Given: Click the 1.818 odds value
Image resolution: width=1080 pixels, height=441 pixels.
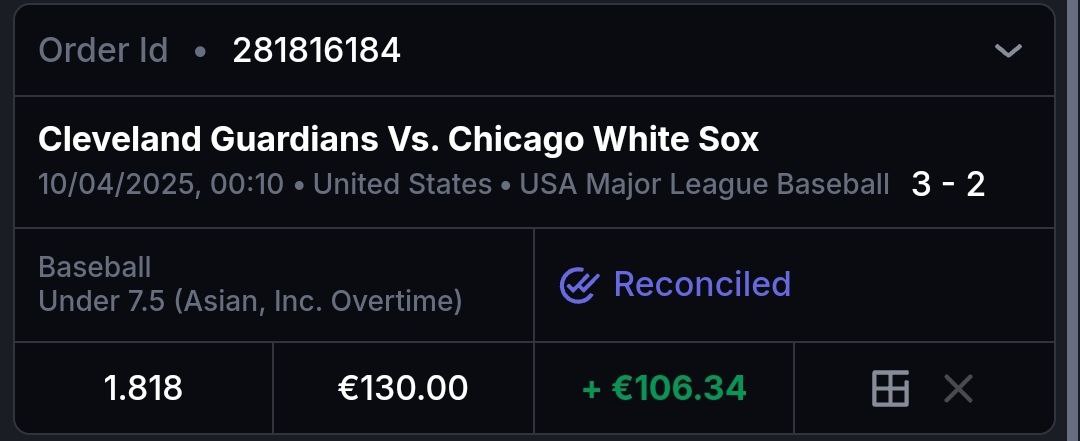Looking at the screenshot, I should point(143,388).
